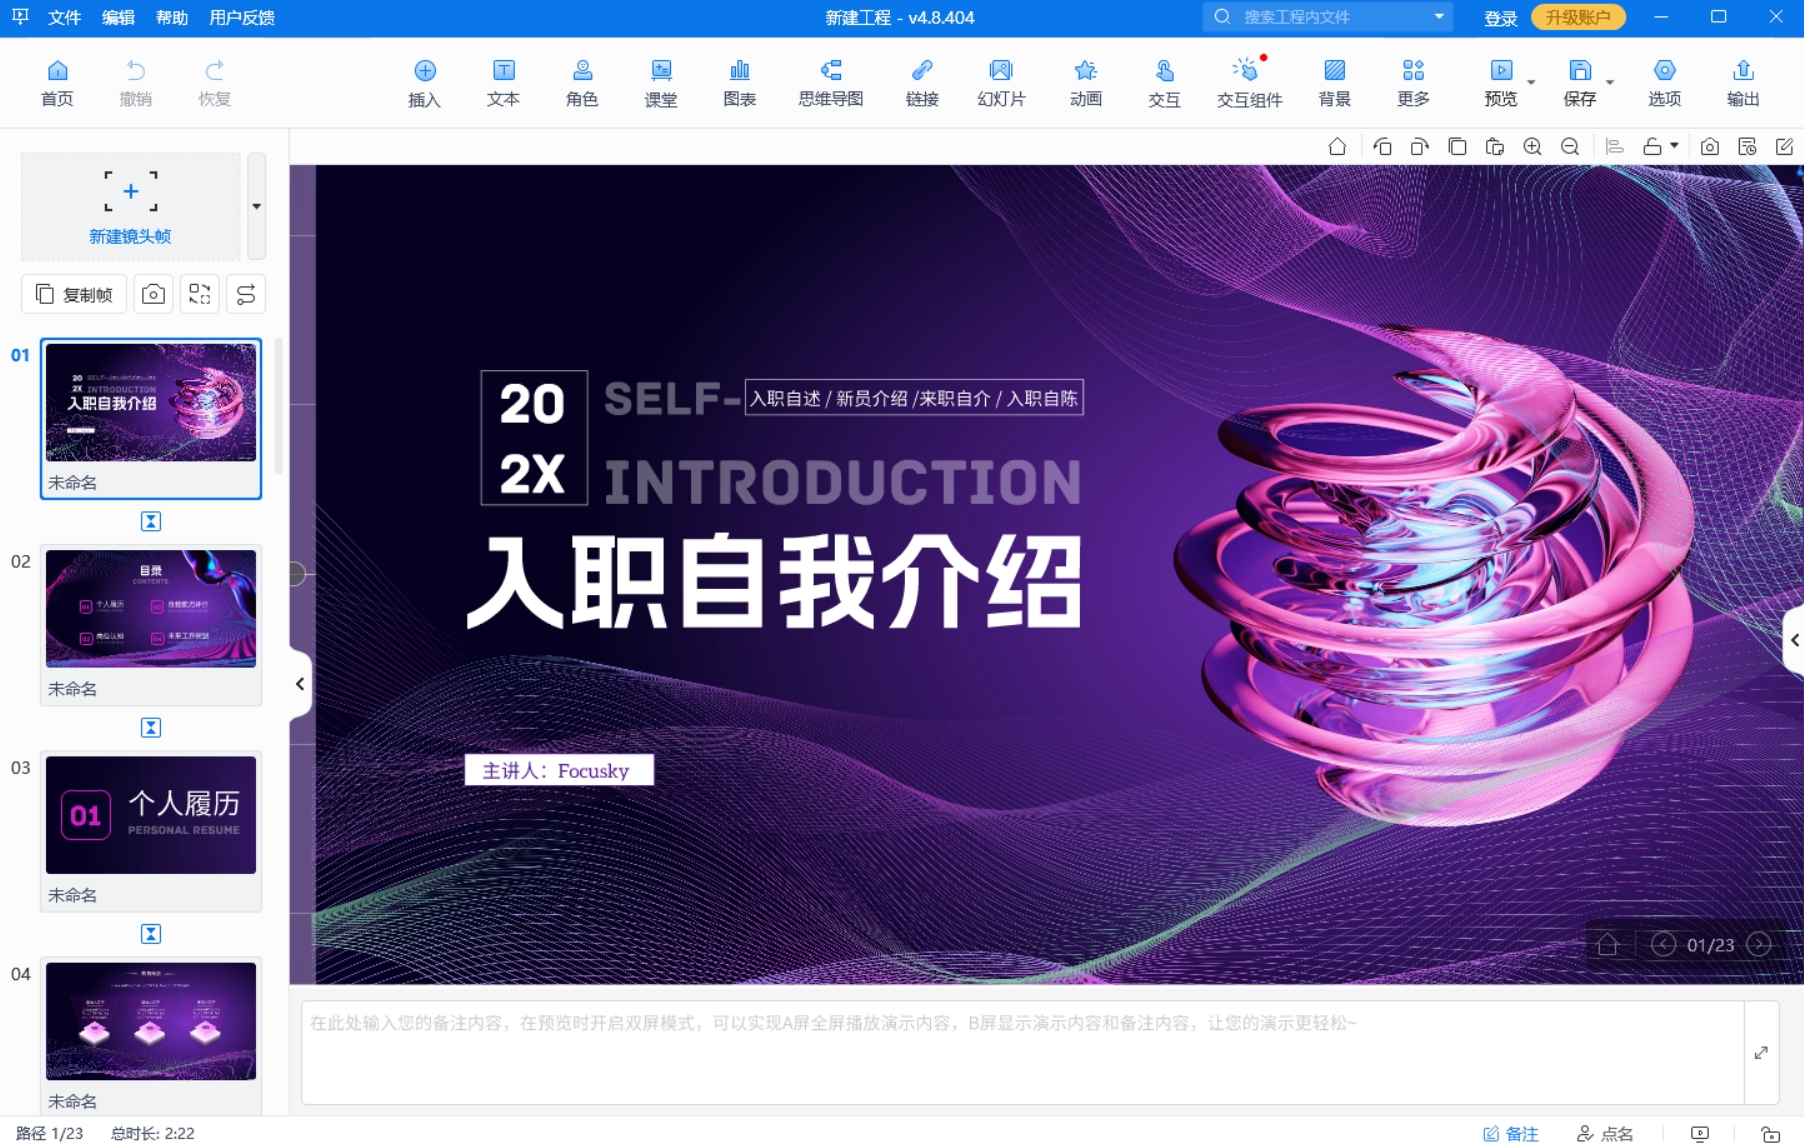
Task: Click the 点名 roll call button
Action: pyautogui.click(x=1605, y=1133)
